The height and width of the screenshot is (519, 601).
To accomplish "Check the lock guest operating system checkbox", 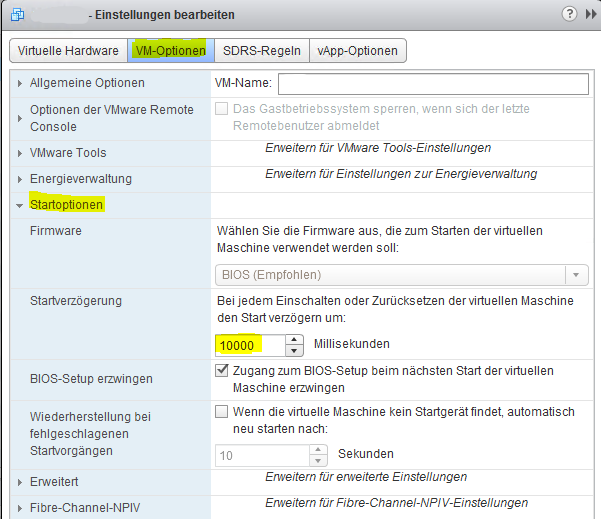I will (223, 108).
